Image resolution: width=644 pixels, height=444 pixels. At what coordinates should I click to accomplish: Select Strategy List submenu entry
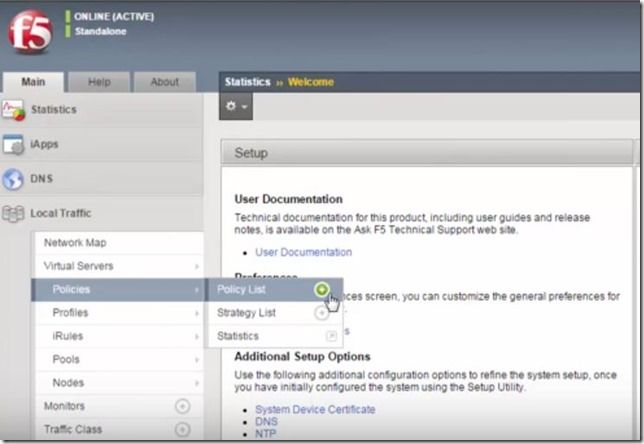[x=246, y=313]
